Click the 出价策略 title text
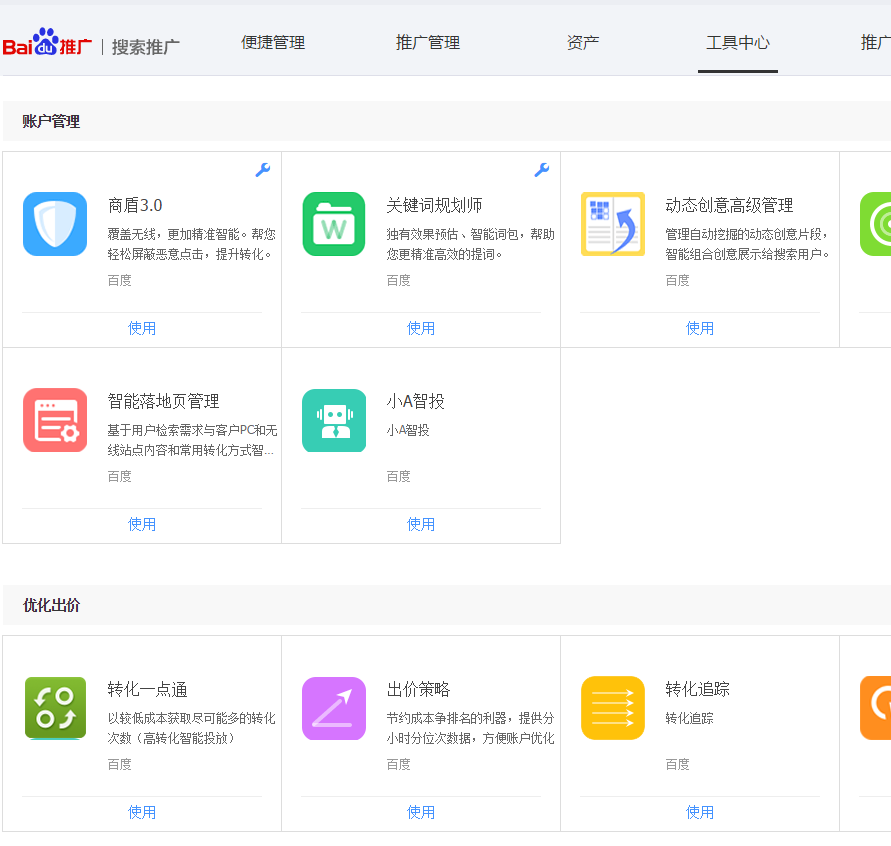The image size is (891, 846). (x=418, y=689)
